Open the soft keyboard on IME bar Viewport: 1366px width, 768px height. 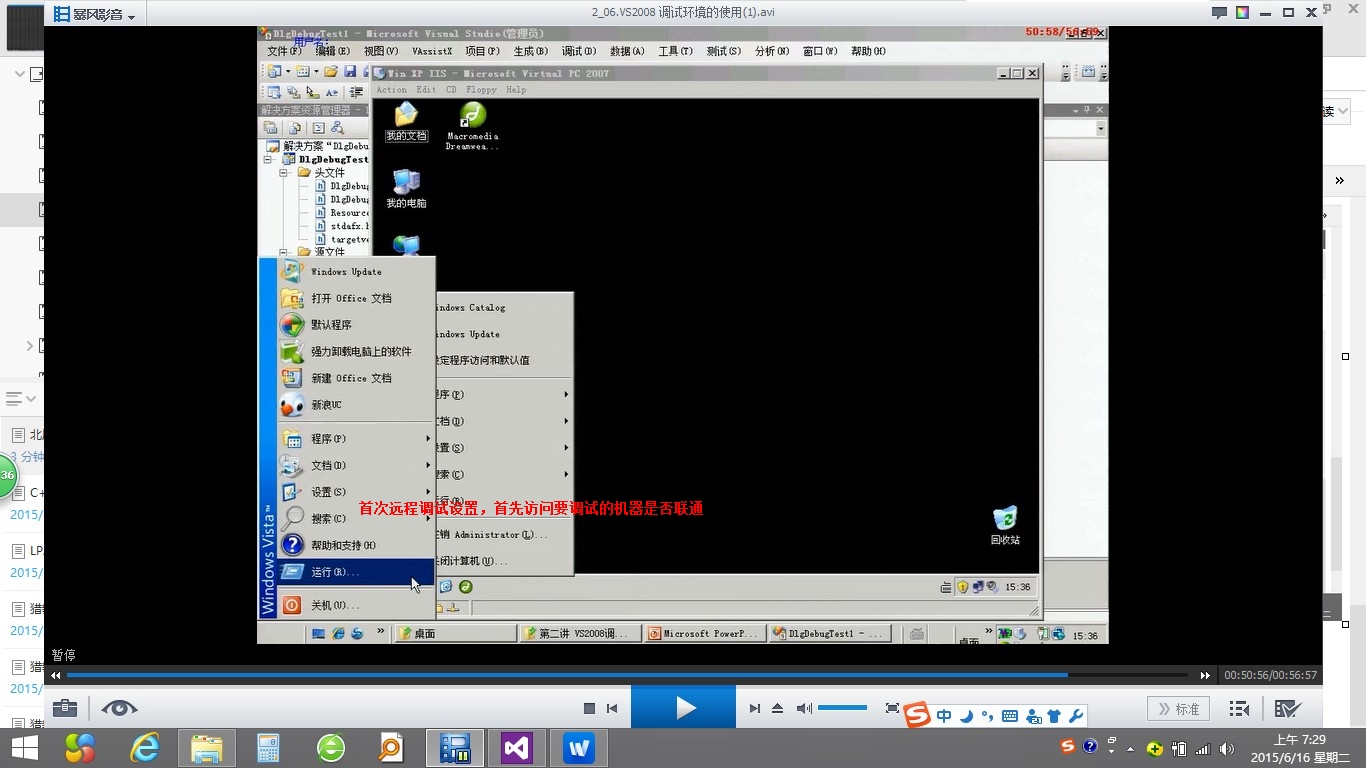(1010, 716)
